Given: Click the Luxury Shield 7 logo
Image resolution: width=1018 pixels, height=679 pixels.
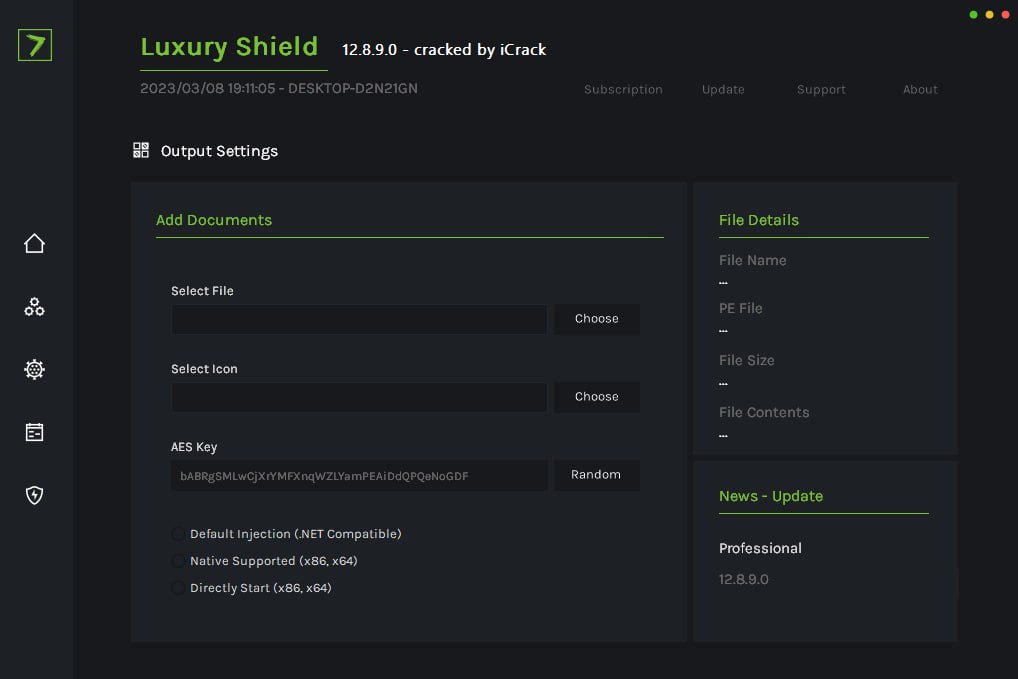Looking at the screenshot, I should 34,45.
